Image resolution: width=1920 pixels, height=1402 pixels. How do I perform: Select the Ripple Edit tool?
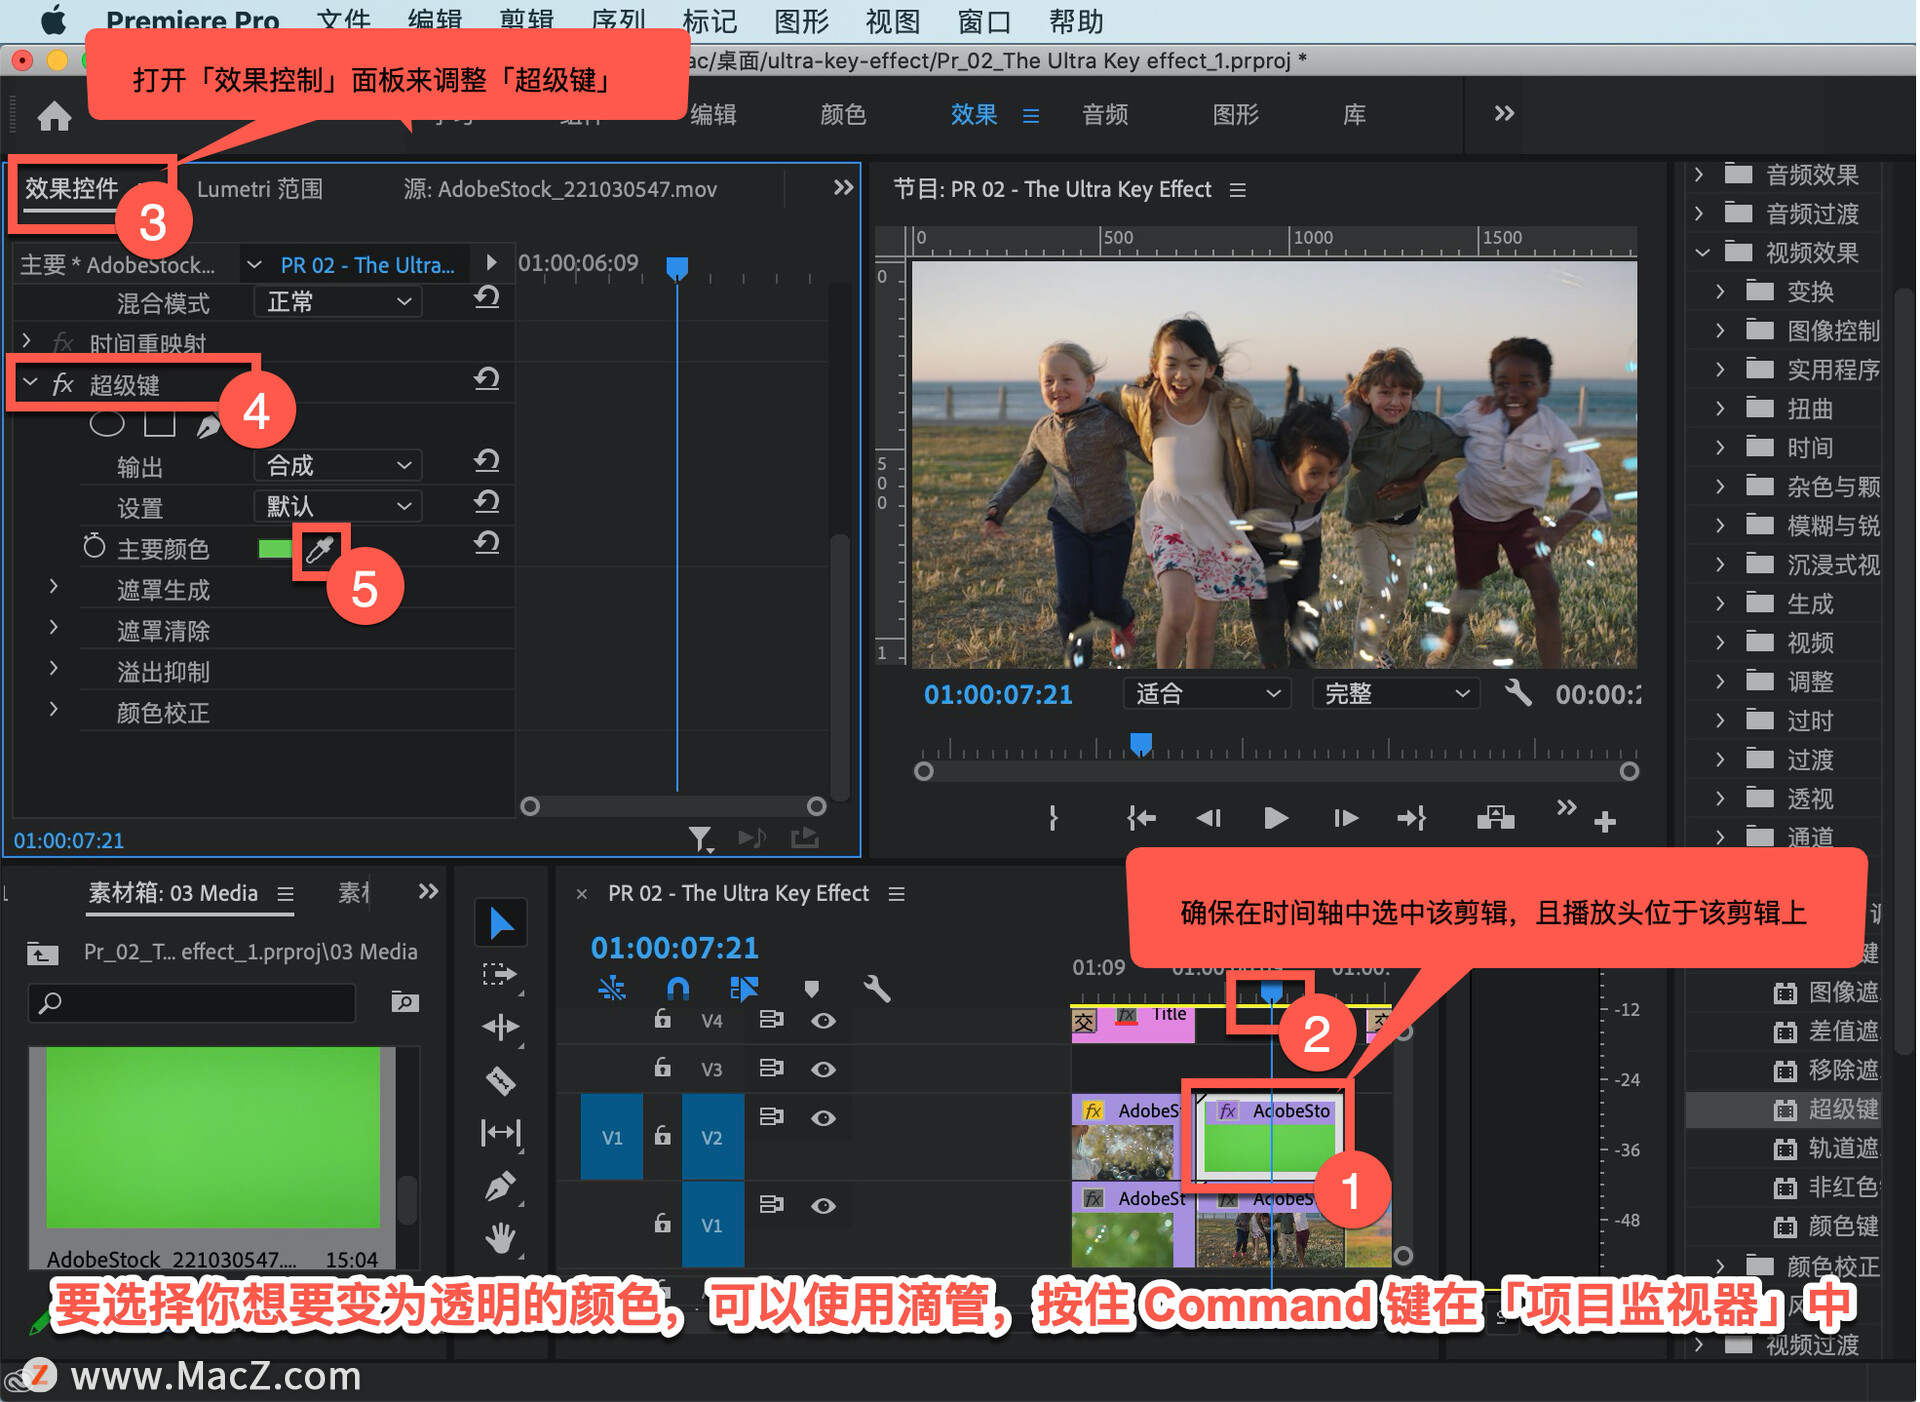coord(500,1027)
